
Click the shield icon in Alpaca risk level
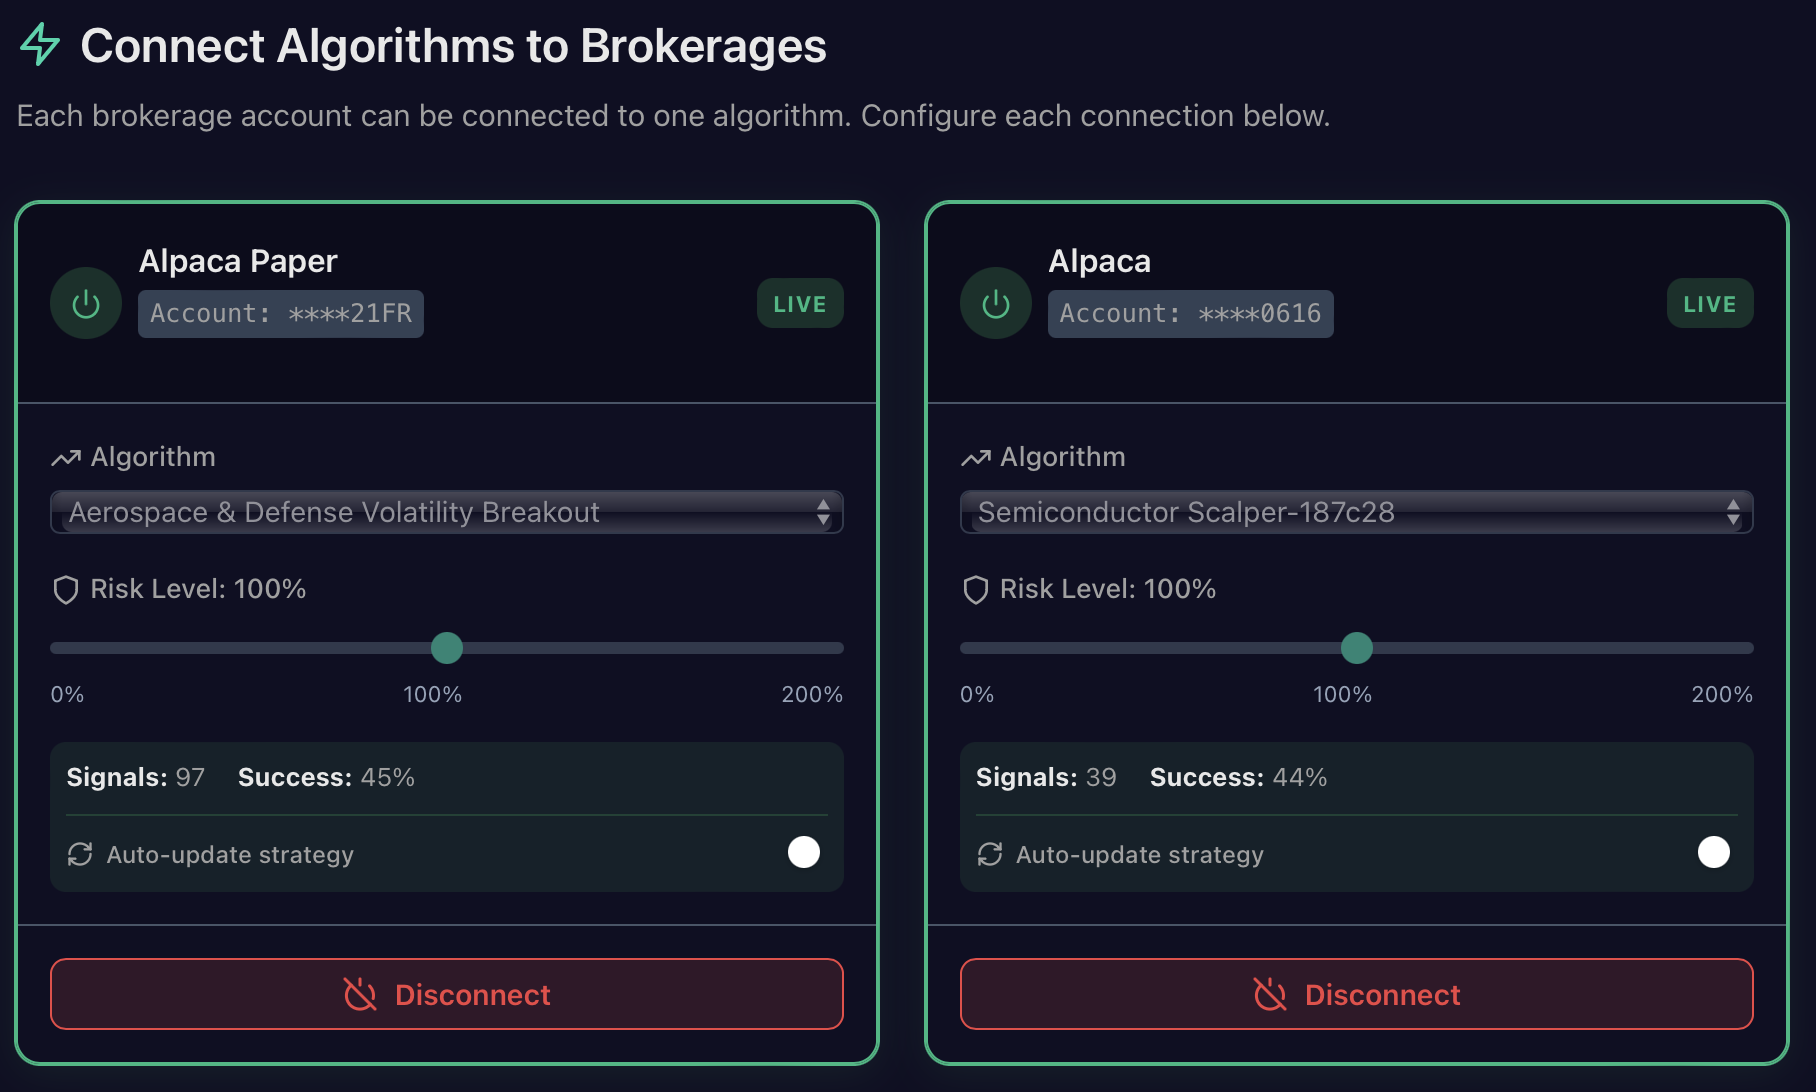[x=976, y=590]
